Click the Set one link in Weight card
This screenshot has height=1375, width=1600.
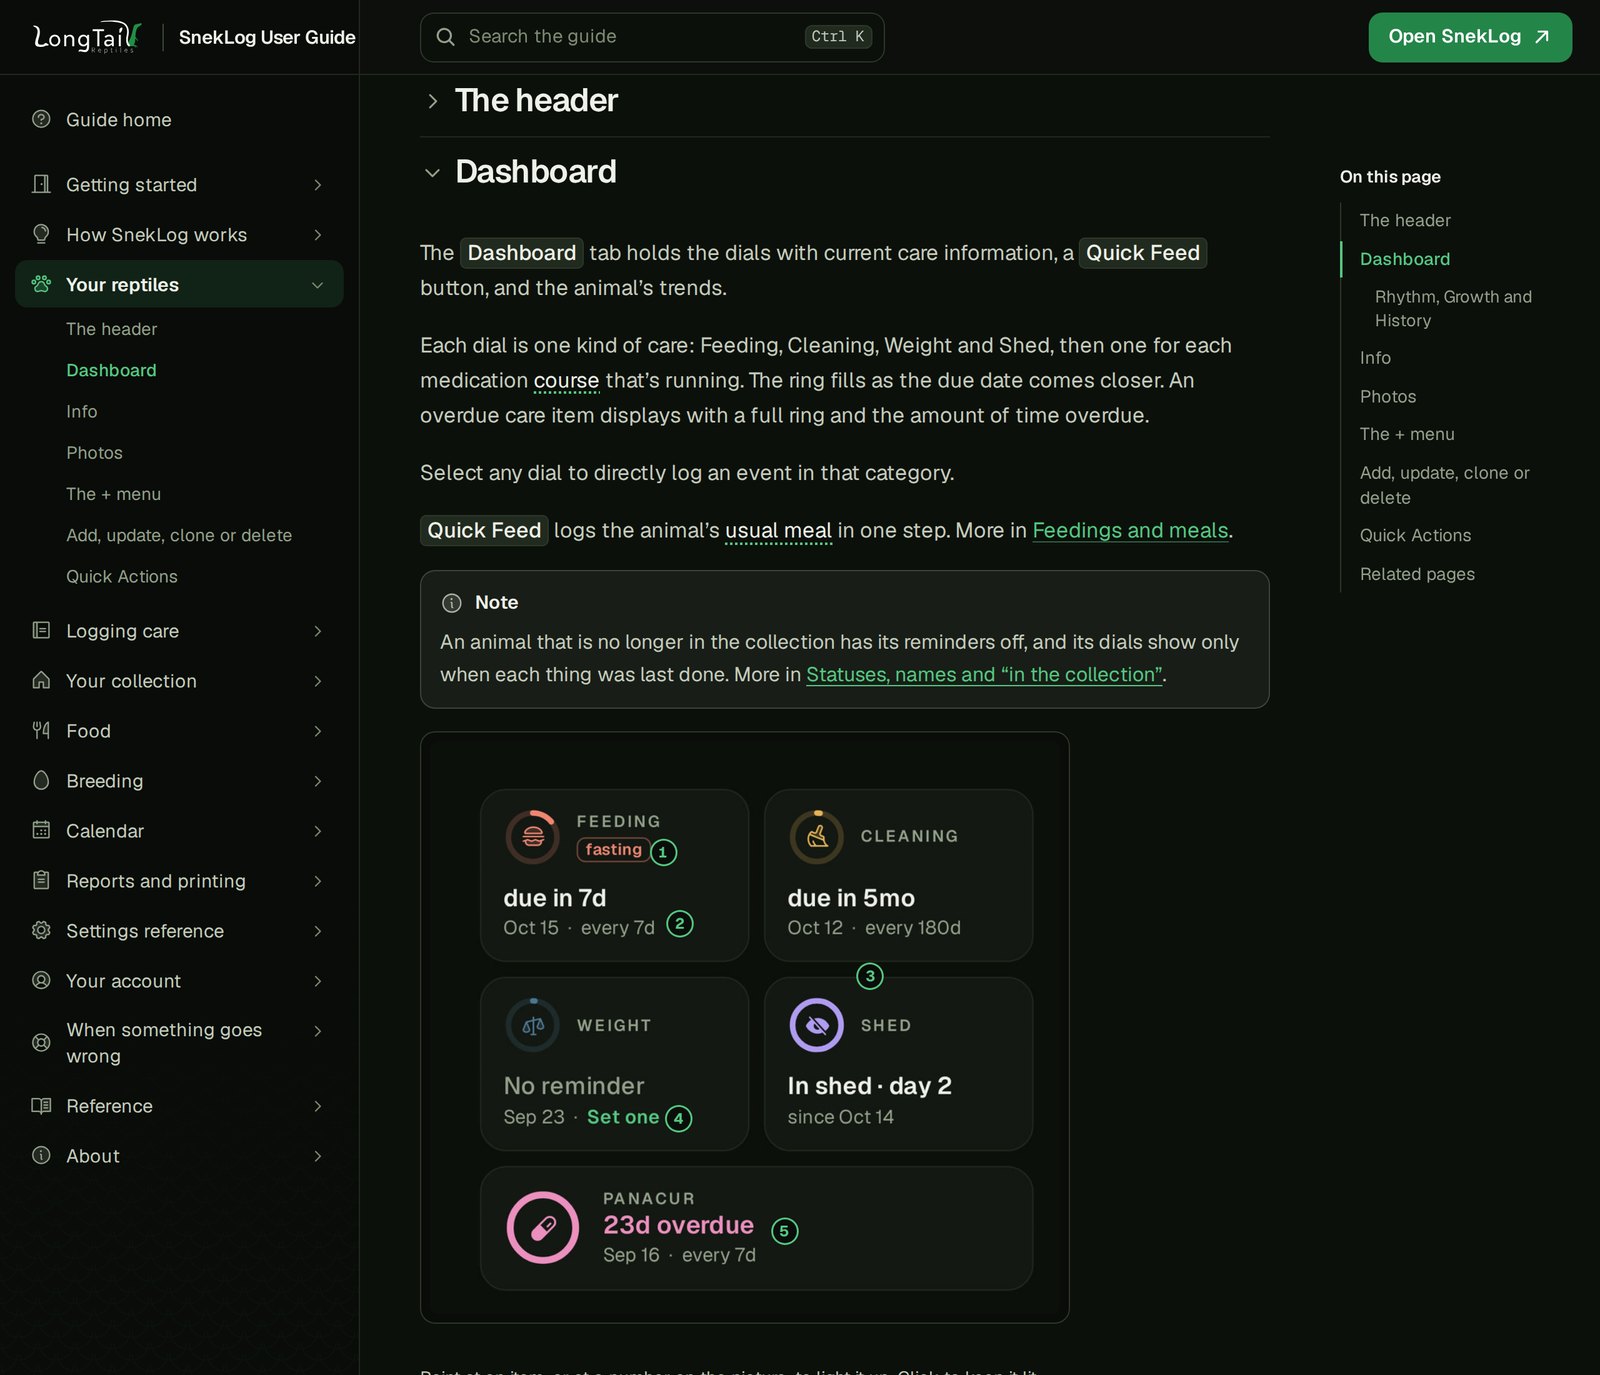[x=623, y=1117]
